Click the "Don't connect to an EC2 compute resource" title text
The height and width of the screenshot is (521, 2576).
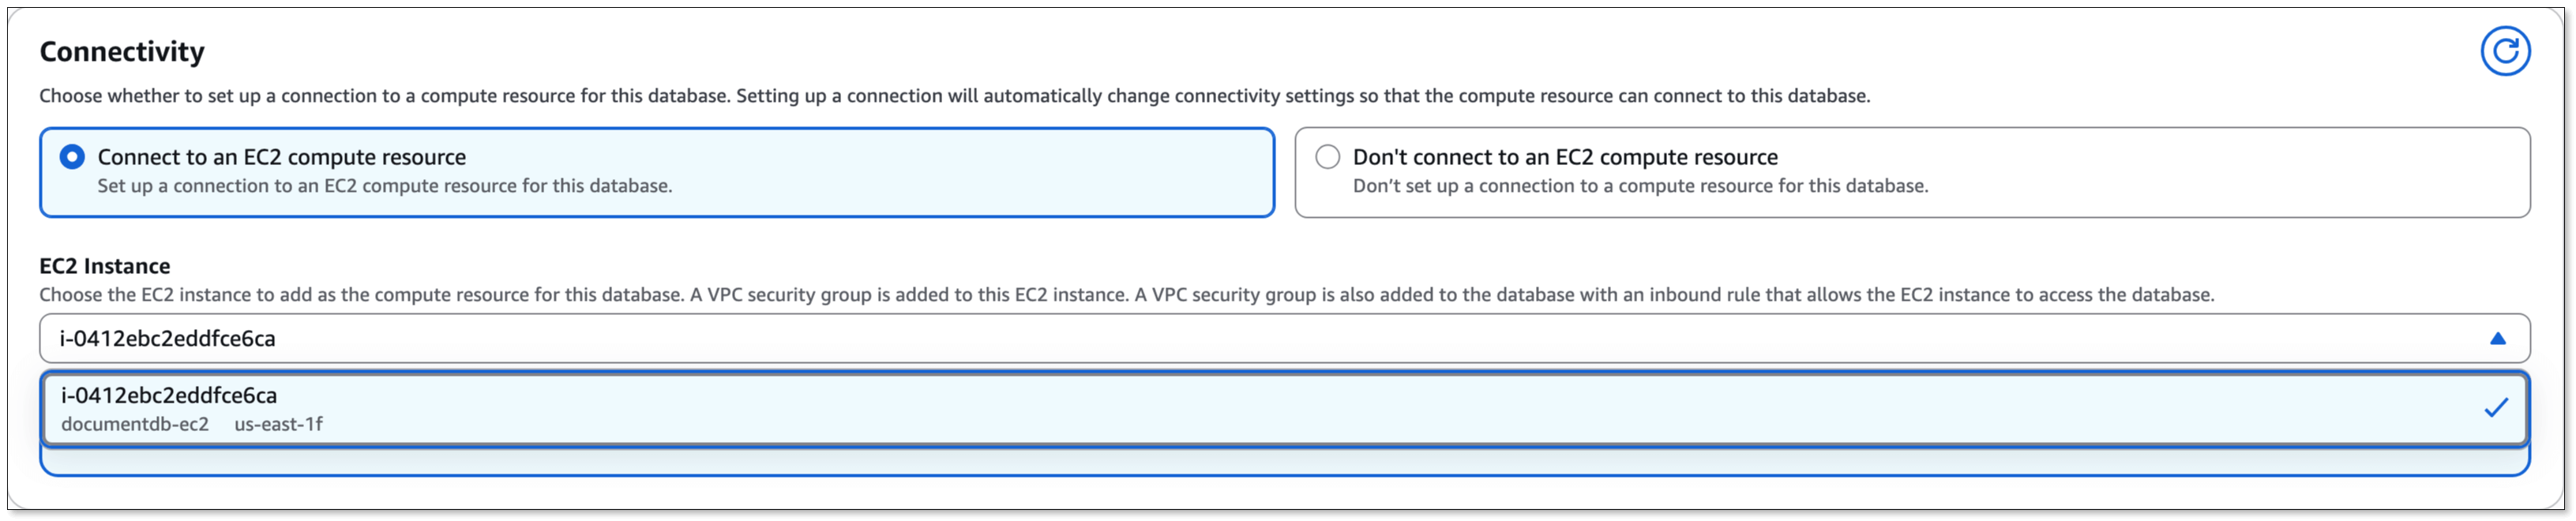tap(1564, 157)
